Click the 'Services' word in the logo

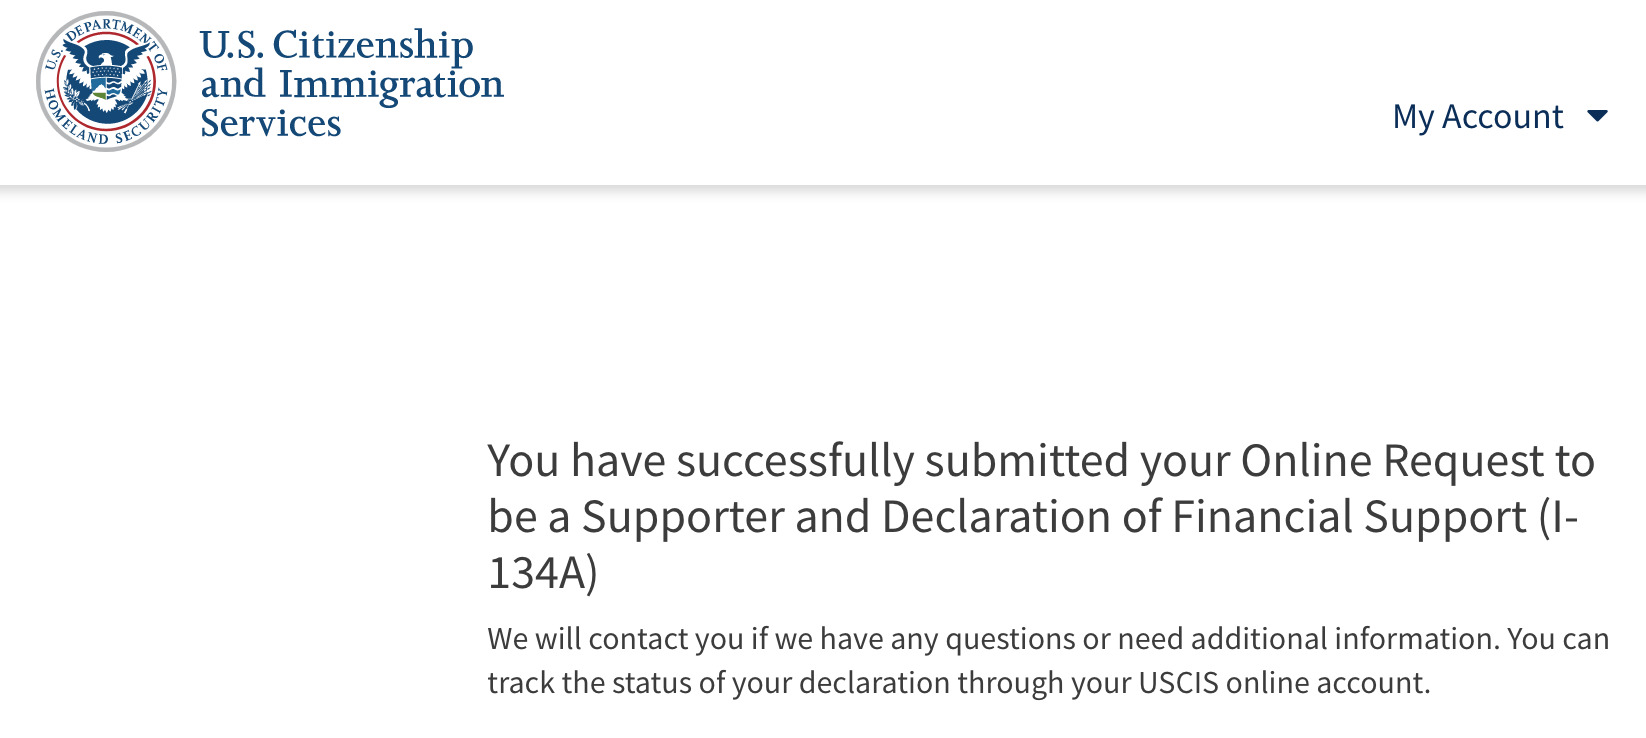pos(270,123)
